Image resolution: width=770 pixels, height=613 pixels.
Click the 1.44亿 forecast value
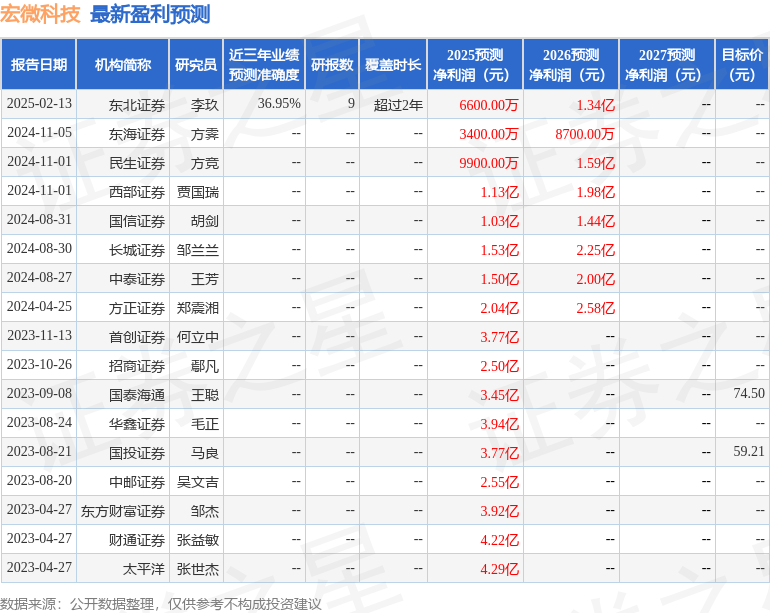click(x=595, y=221)
